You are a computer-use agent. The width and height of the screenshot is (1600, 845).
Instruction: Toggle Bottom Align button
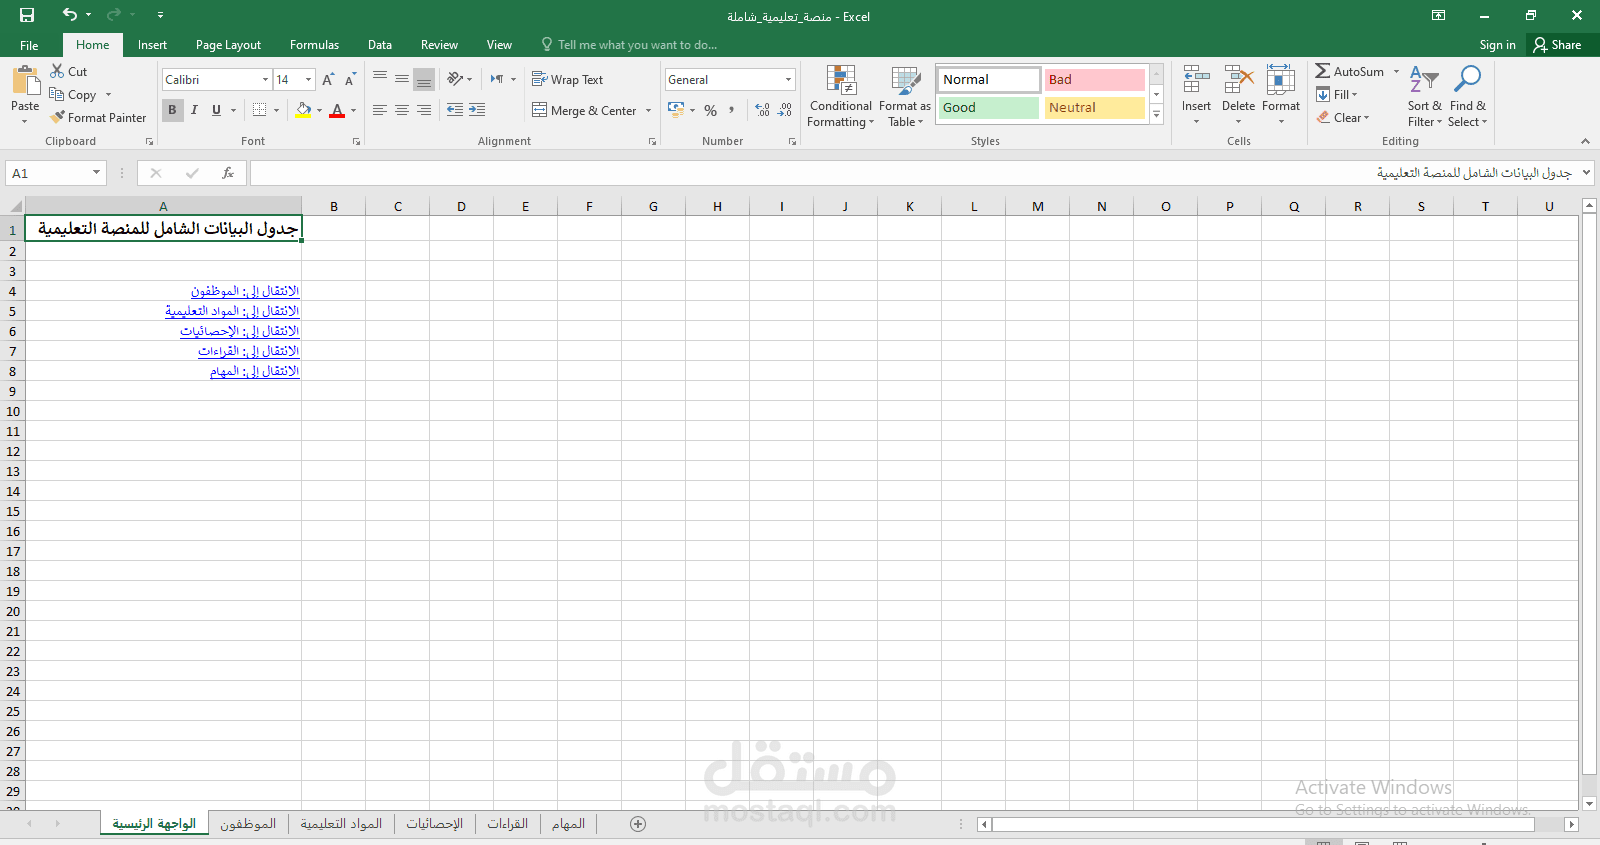[424, 78]
